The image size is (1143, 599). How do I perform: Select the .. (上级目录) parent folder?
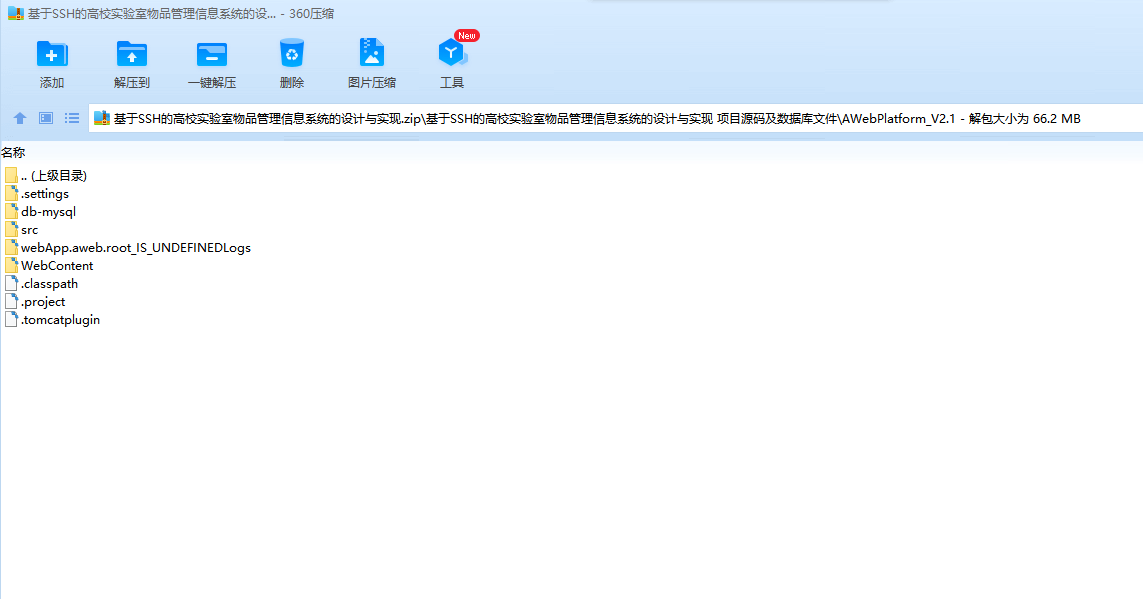[x=46, y=176]
